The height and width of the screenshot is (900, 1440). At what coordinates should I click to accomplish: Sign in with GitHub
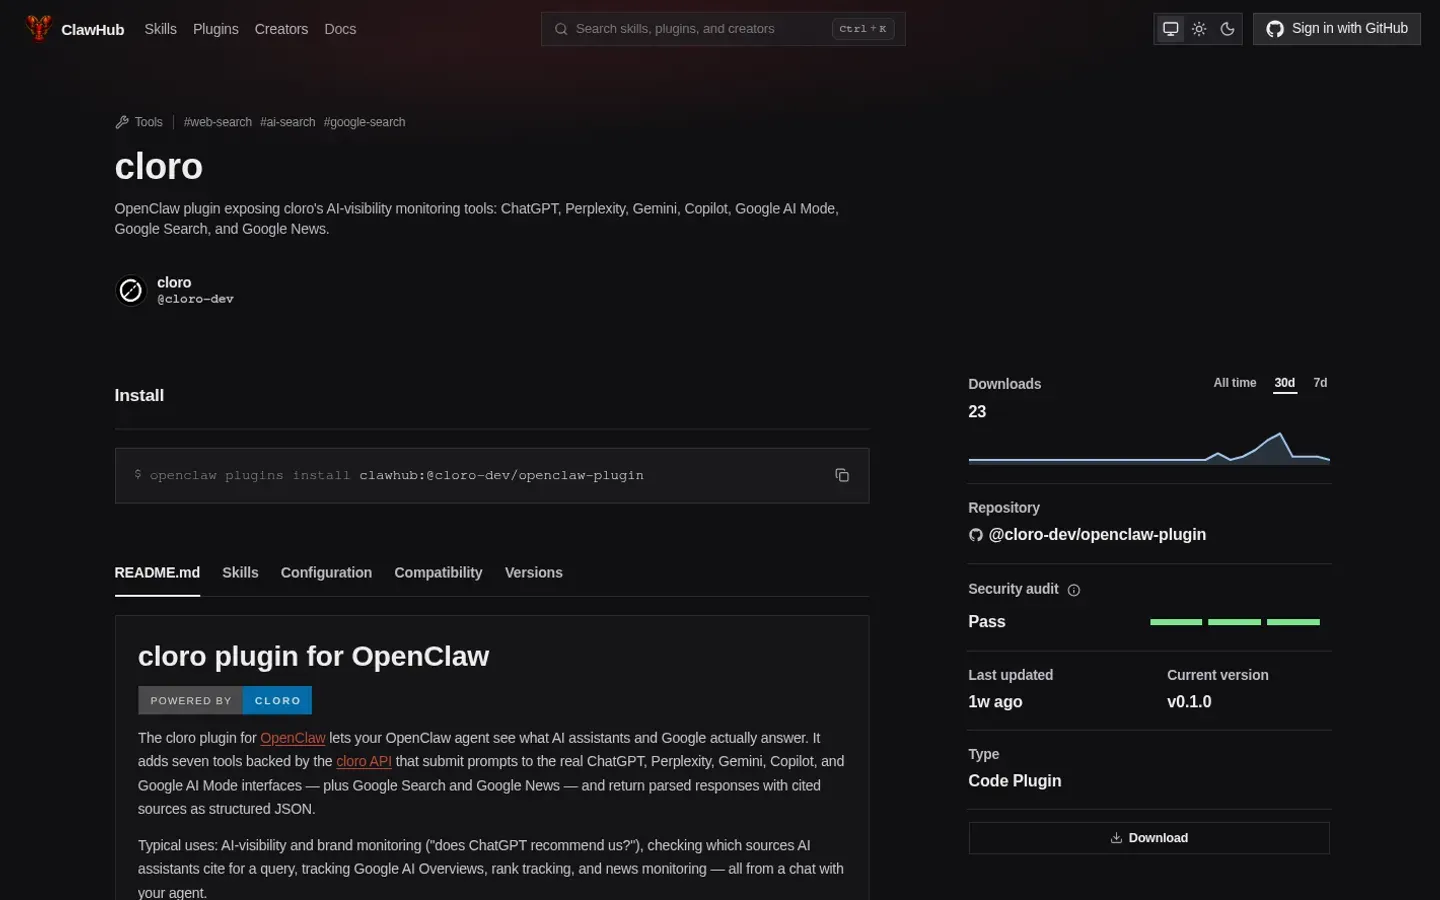point(1336,29)
